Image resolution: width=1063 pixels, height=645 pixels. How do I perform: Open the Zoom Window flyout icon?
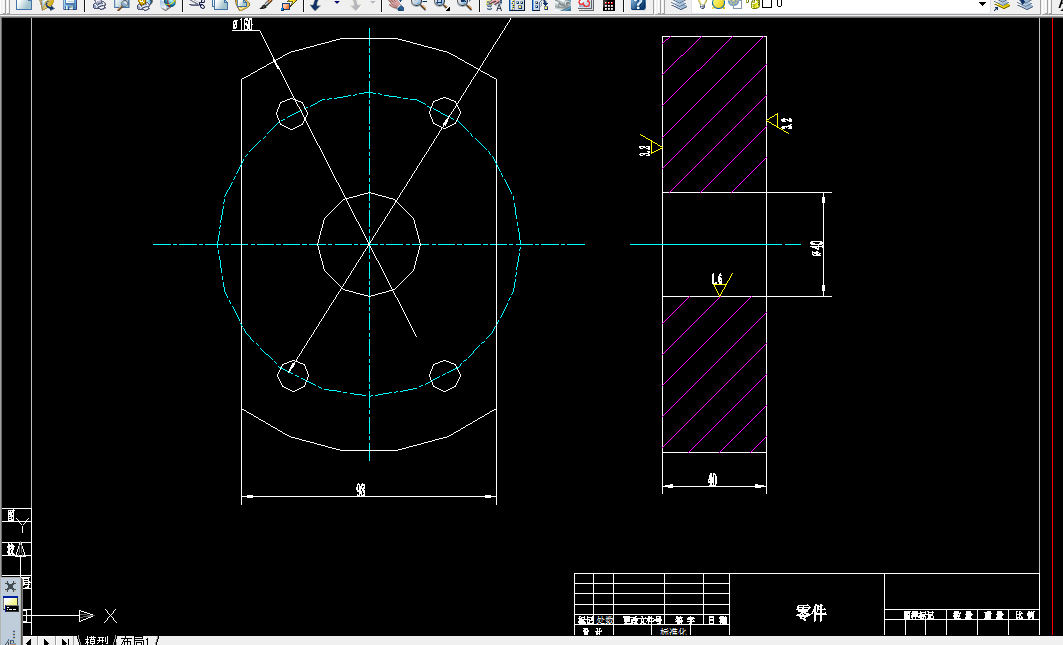pyautogui.click(x=442, y=4)
